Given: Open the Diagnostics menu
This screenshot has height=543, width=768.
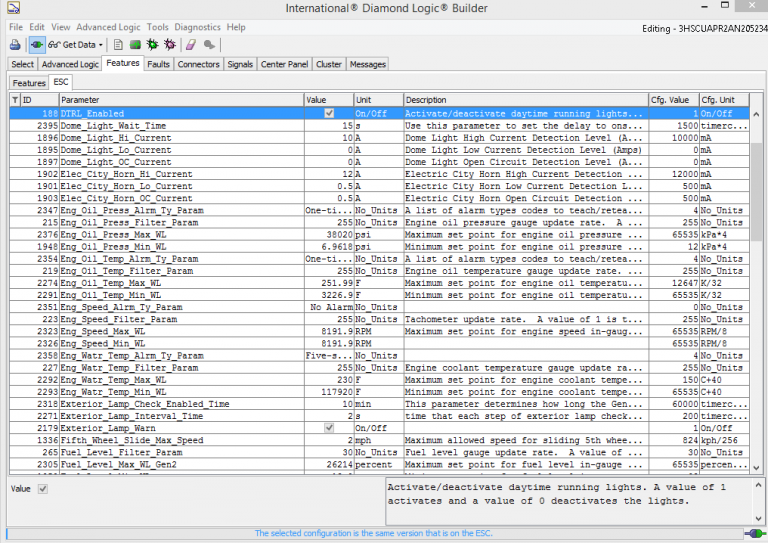Looking at the screenshot, I should (x=197, y=27).
